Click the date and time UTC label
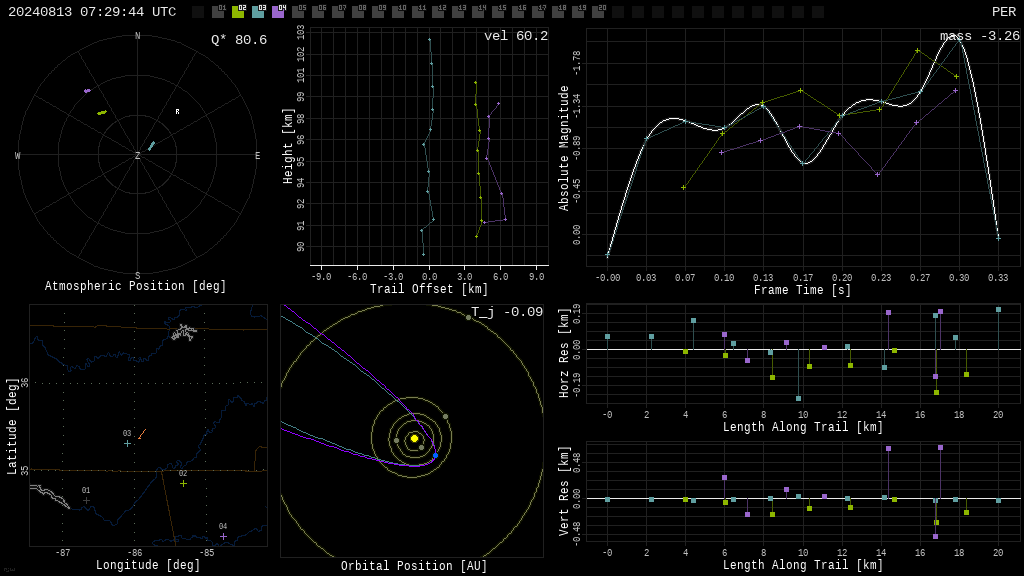 tap(92, 12)
